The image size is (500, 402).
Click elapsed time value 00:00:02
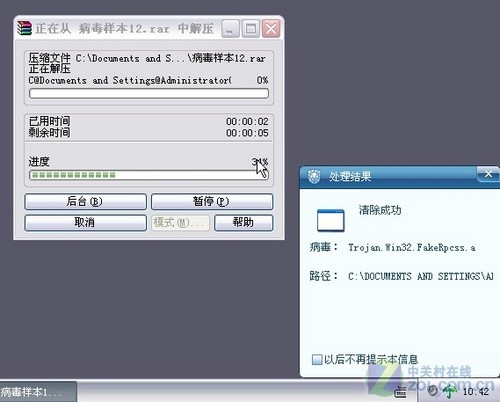coord(247,121)
